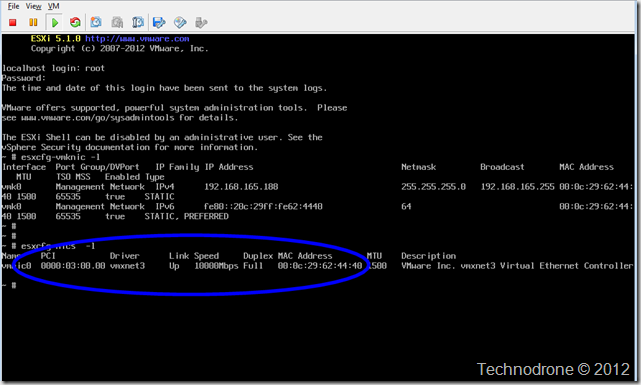
Task: Click the ESXi 5.1.0 version text
Action: 56,39
